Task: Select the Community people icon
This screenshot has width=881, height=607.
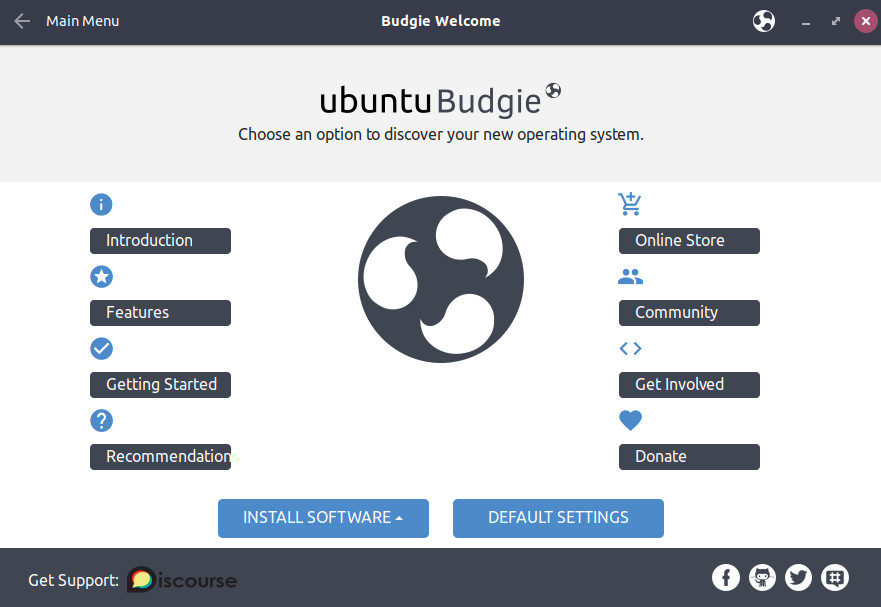Action: [x=630, y=276]
